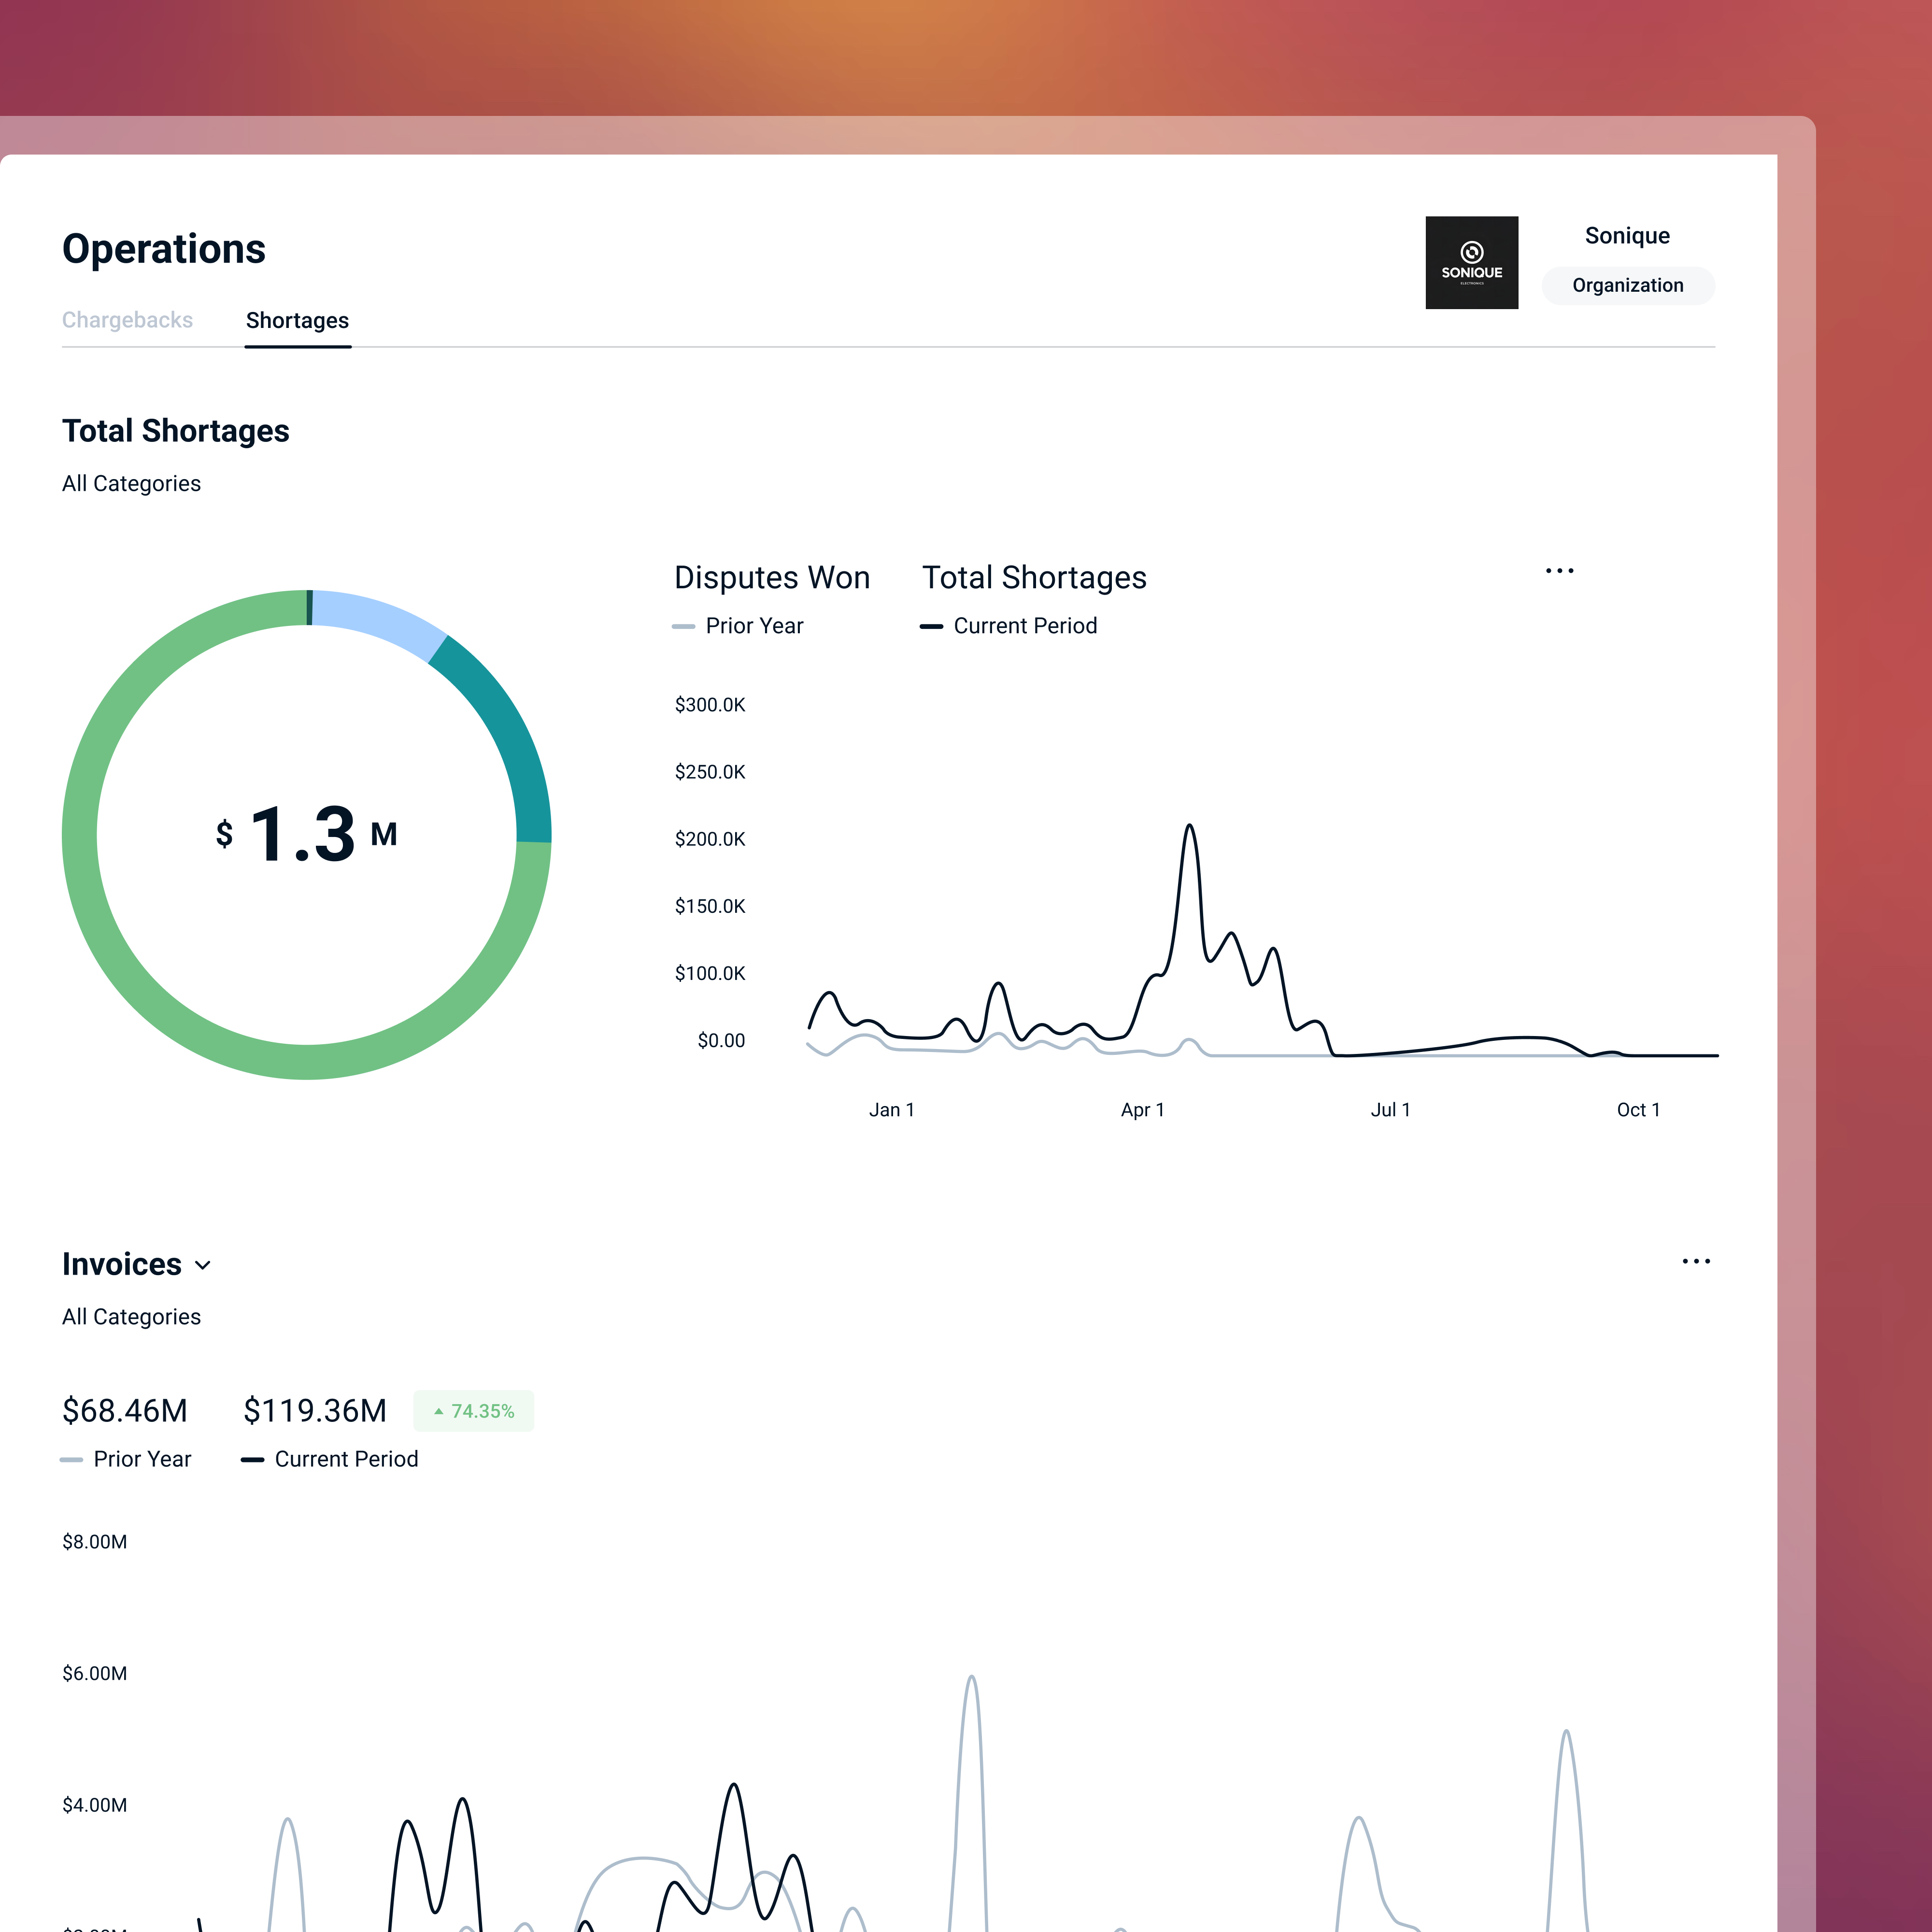Click the Jul 1 axis label
The height and width of the screenshot is (1932, 1932).
tap(1390, 1110)
